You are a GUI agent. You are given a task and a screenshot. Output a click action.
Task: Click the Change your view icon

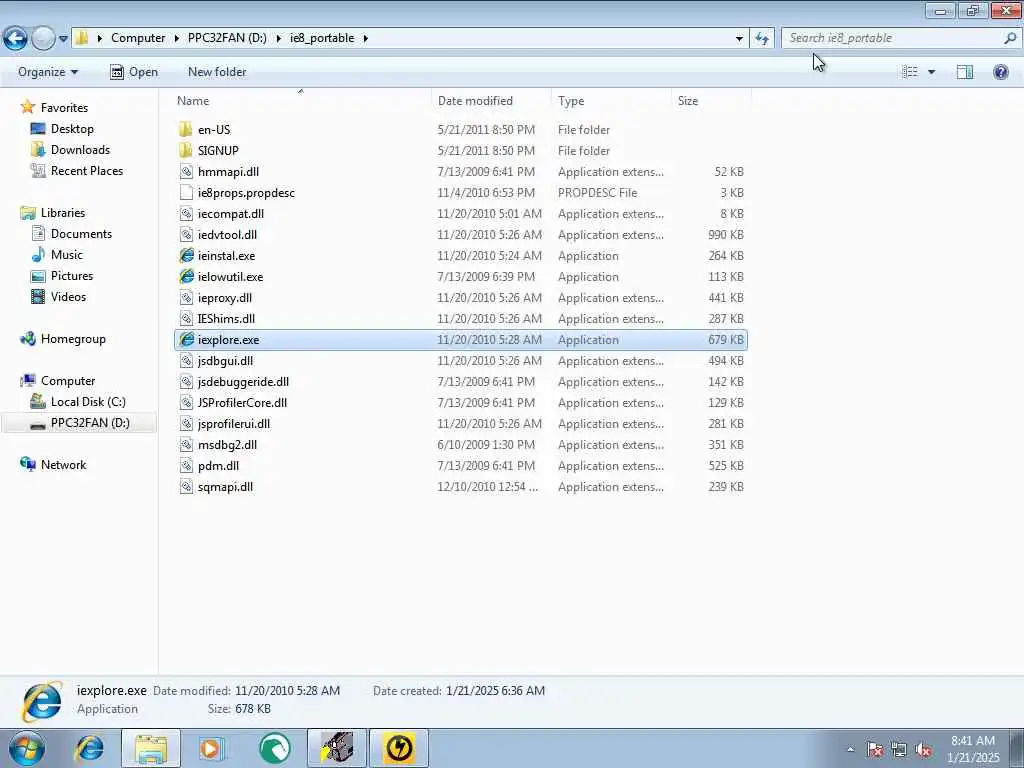[x=910, y=72]
